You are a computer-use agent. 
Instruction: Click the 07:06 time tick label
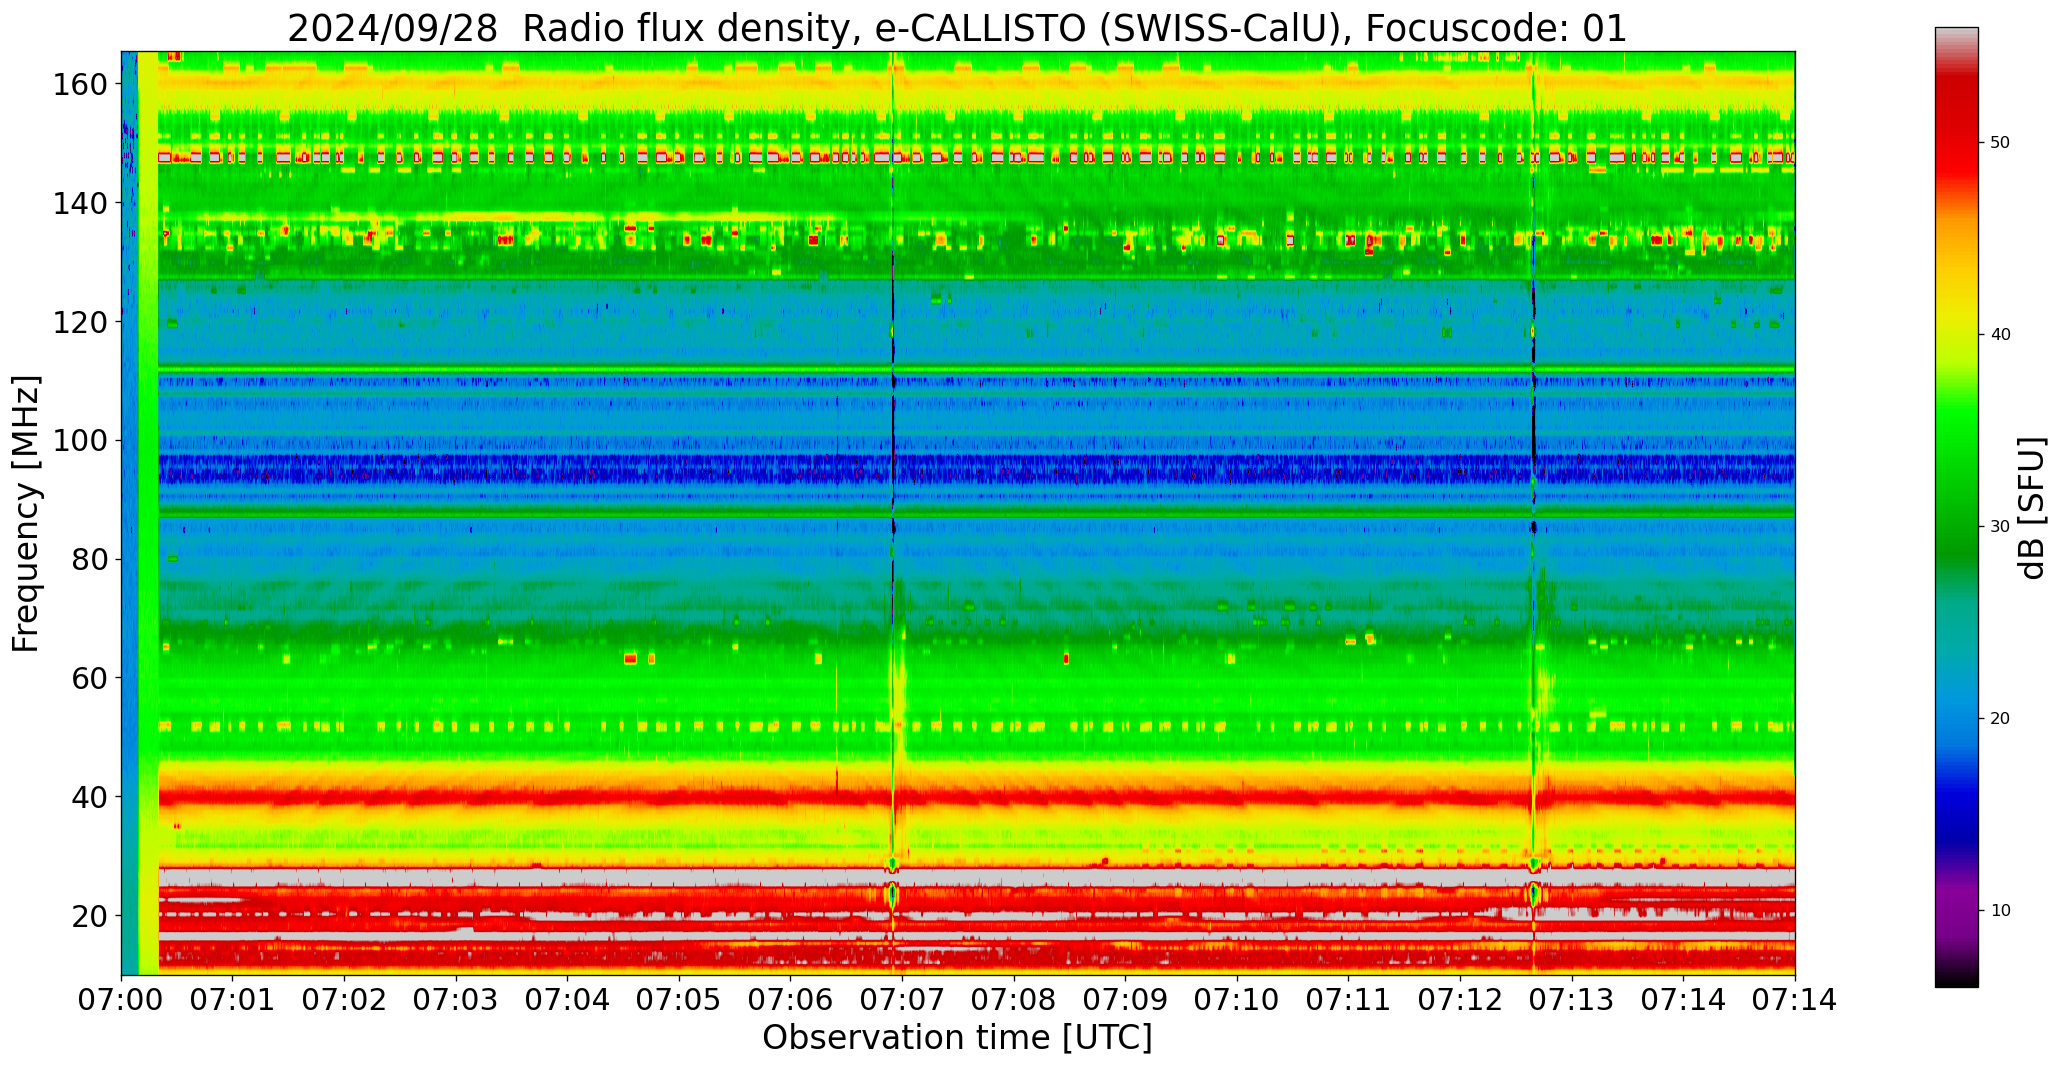tap(791, 1000)
